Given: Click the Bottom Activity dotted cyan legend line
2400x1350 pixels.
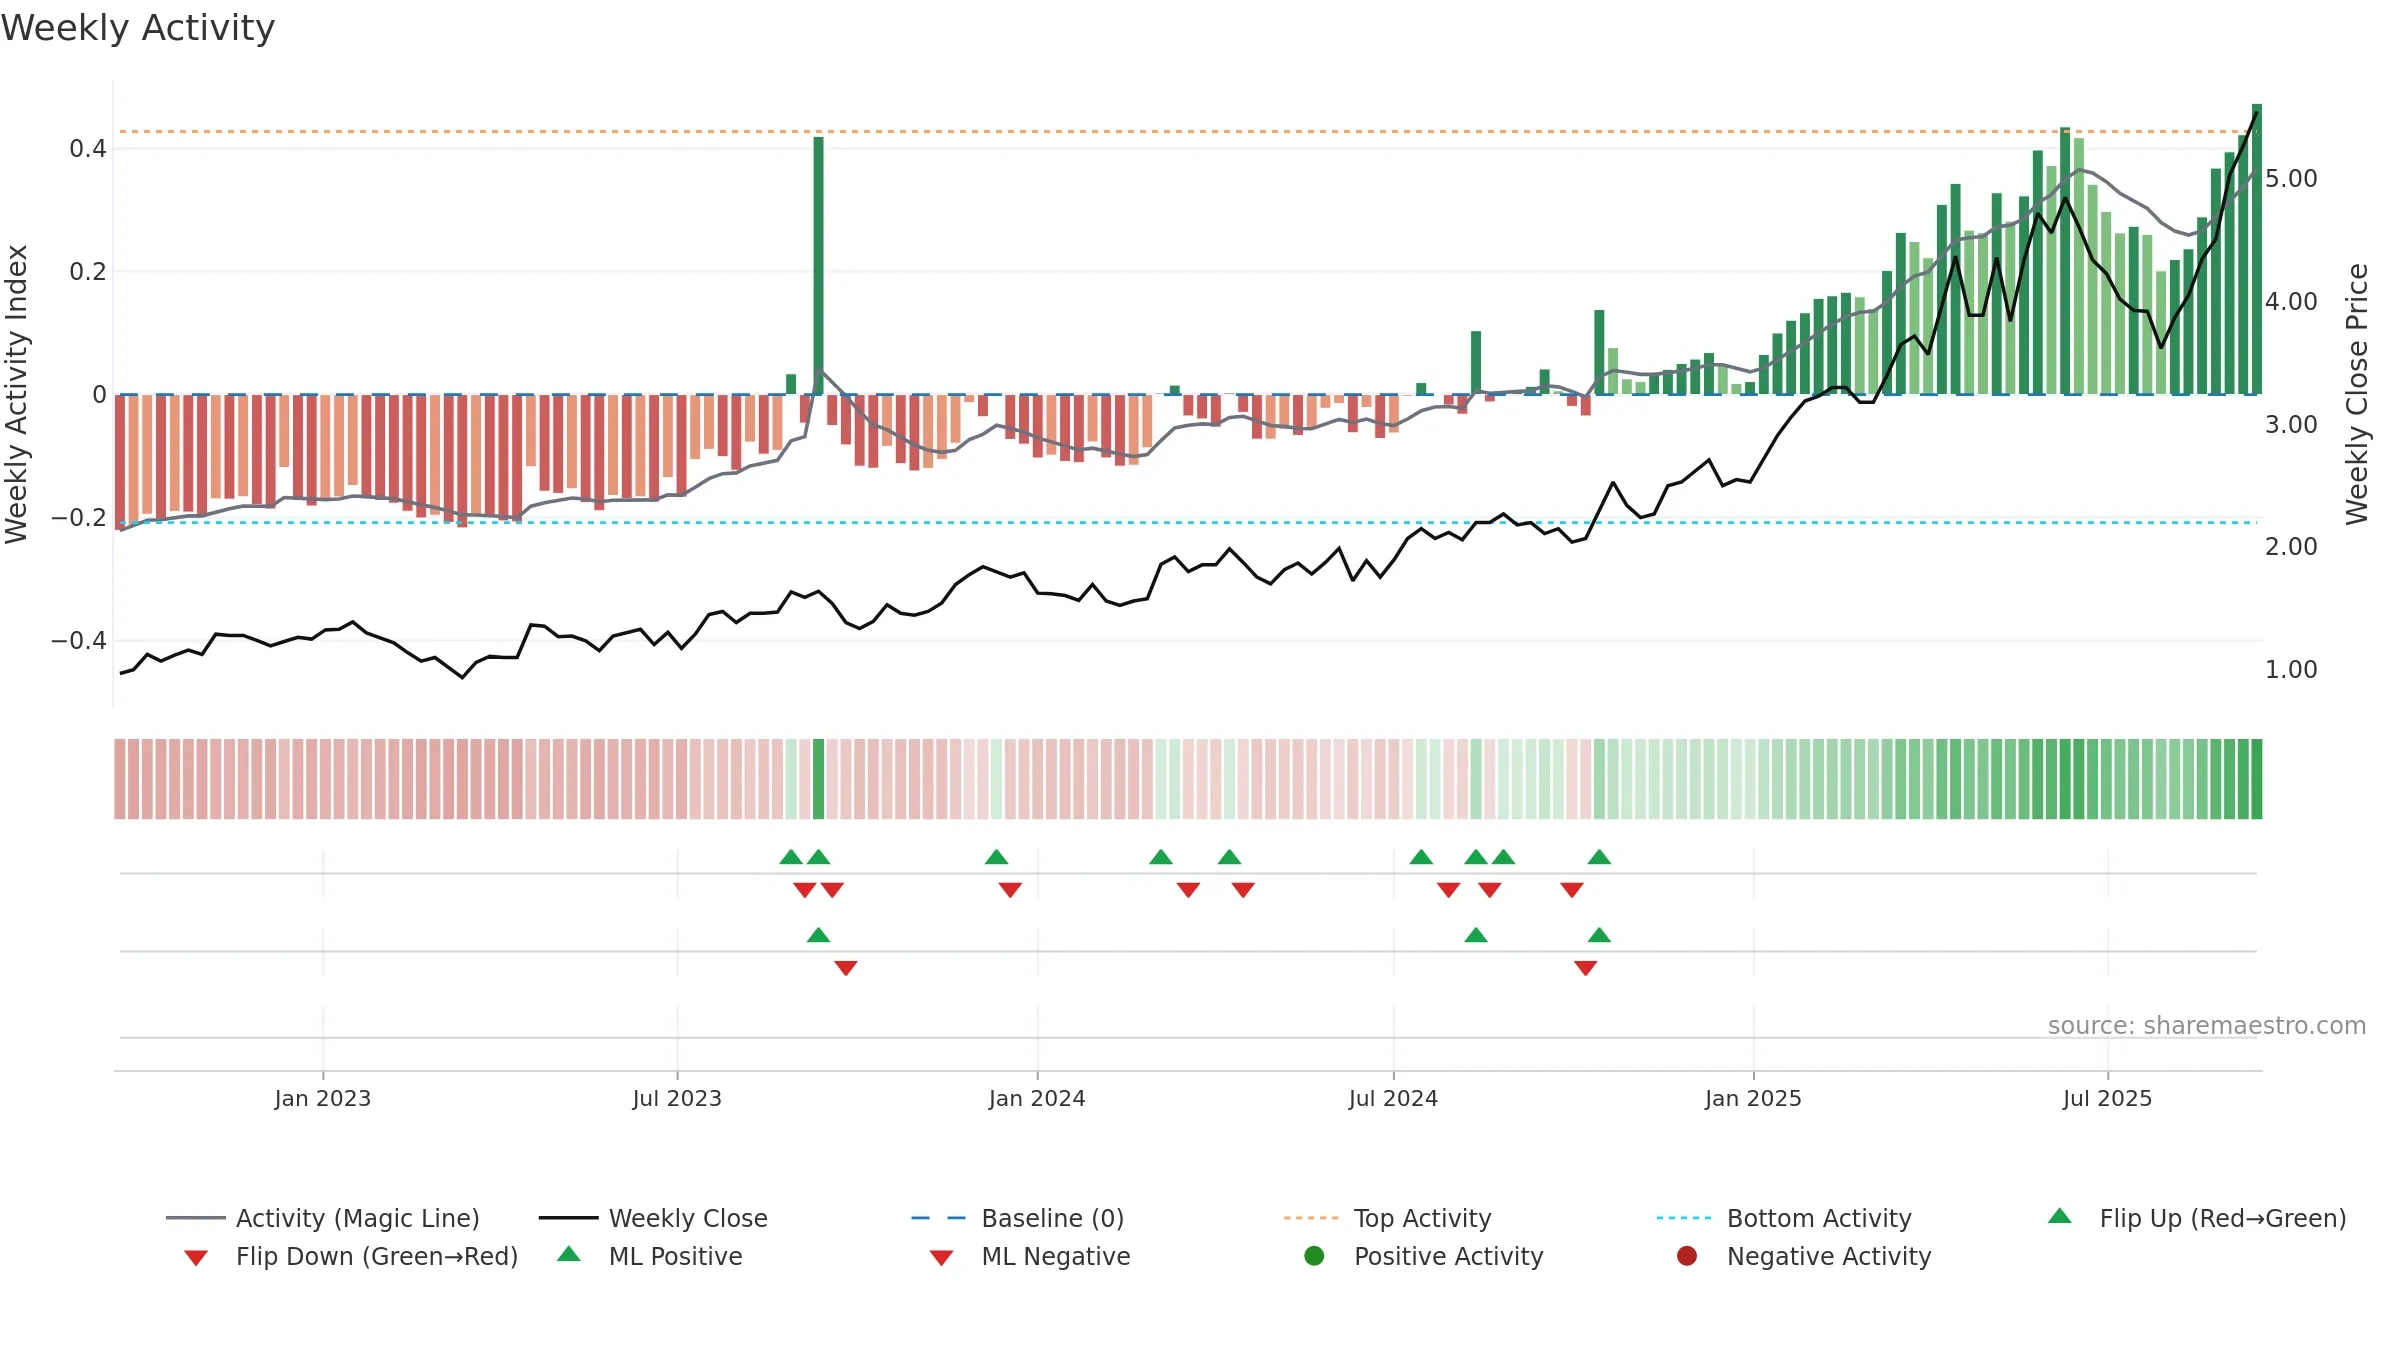Looking at the screenshot, I should click(x=1684, y=1218).
